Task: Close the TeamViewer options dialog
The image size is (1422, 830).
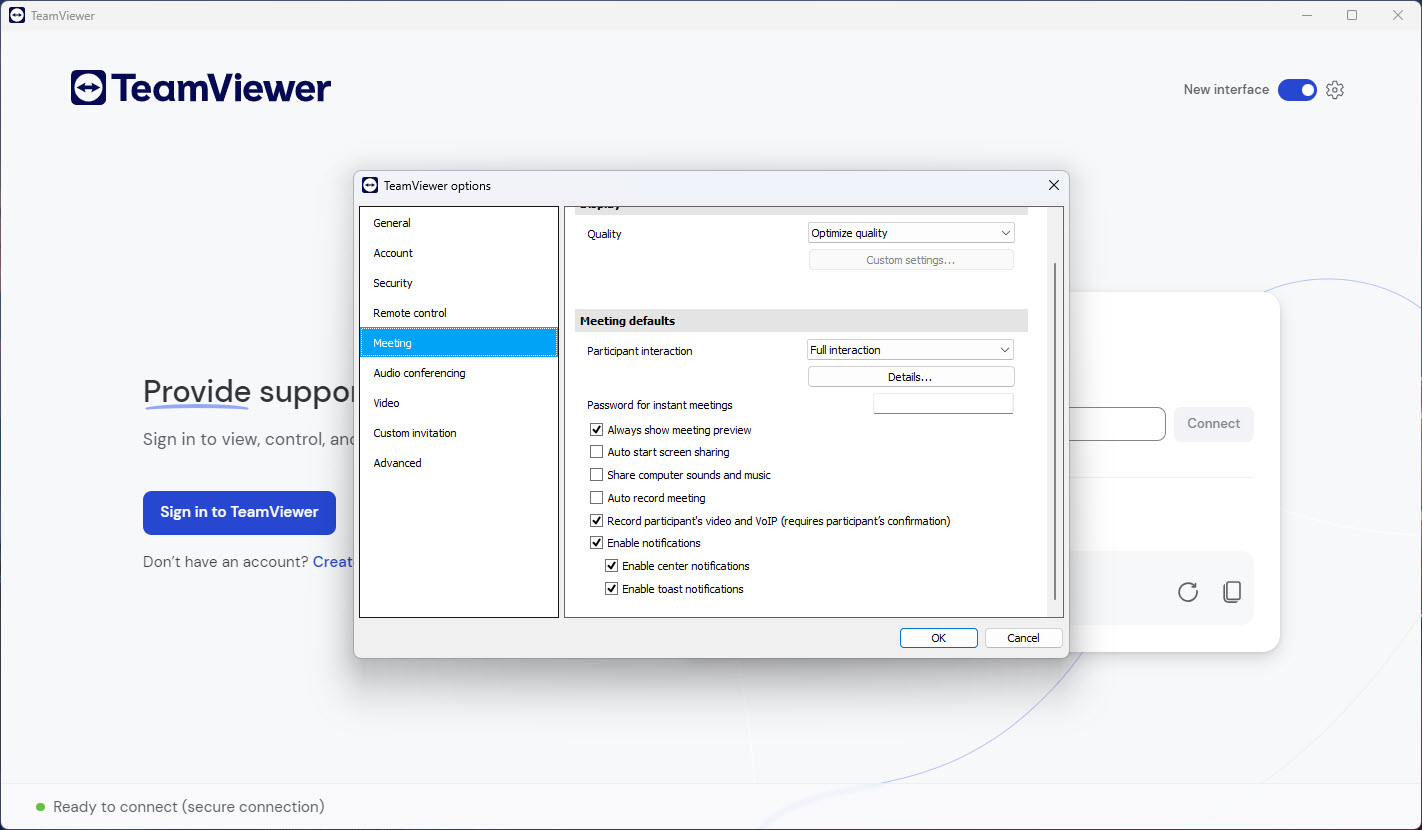Action: click(x=1053, y=185)
